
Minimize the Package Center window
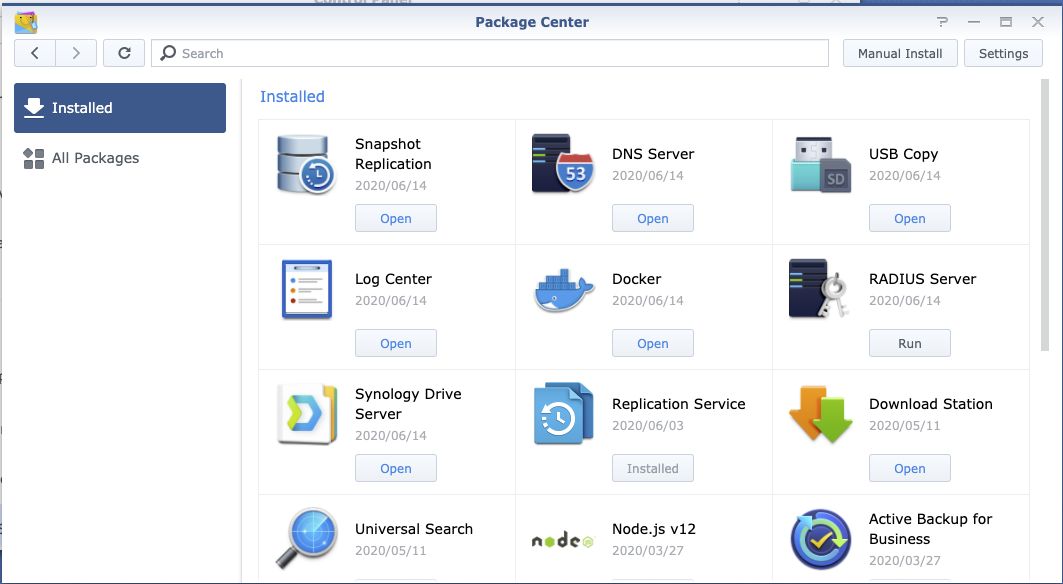coord(974,22)
